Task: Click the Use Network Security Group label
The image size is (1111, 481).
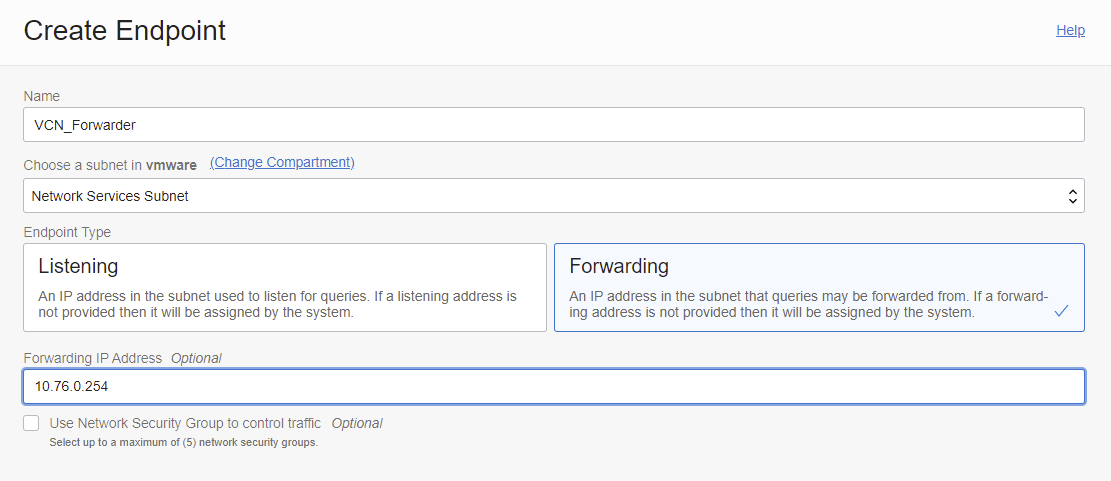Action: (x=185, y=423)
